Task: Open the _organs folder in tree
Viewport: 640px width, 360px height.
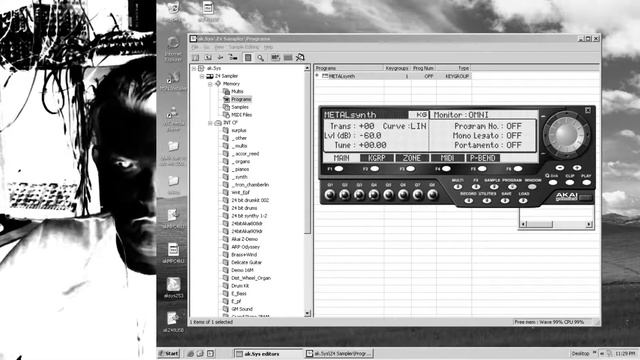Action: click(x=241, y=162)
